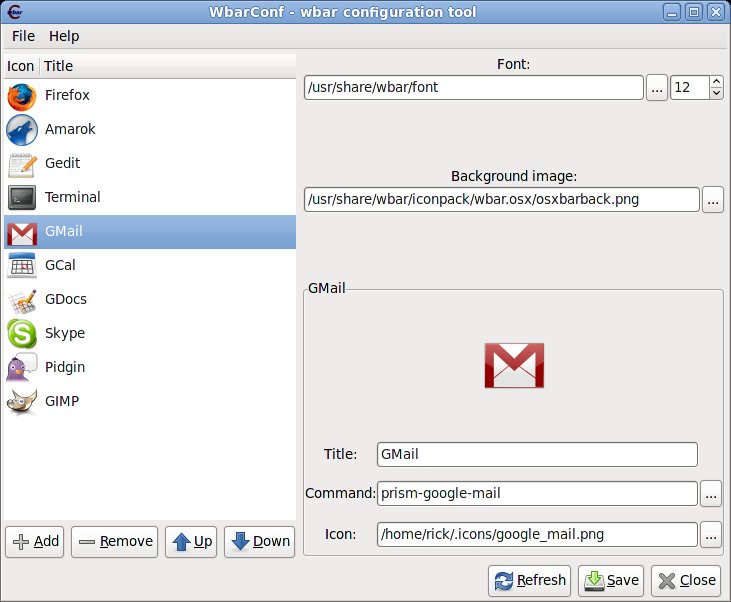The width and height of the screenshot is (731, 602).
Task: Click the Close button at the bottom
Action: click(x=687, y=581)
